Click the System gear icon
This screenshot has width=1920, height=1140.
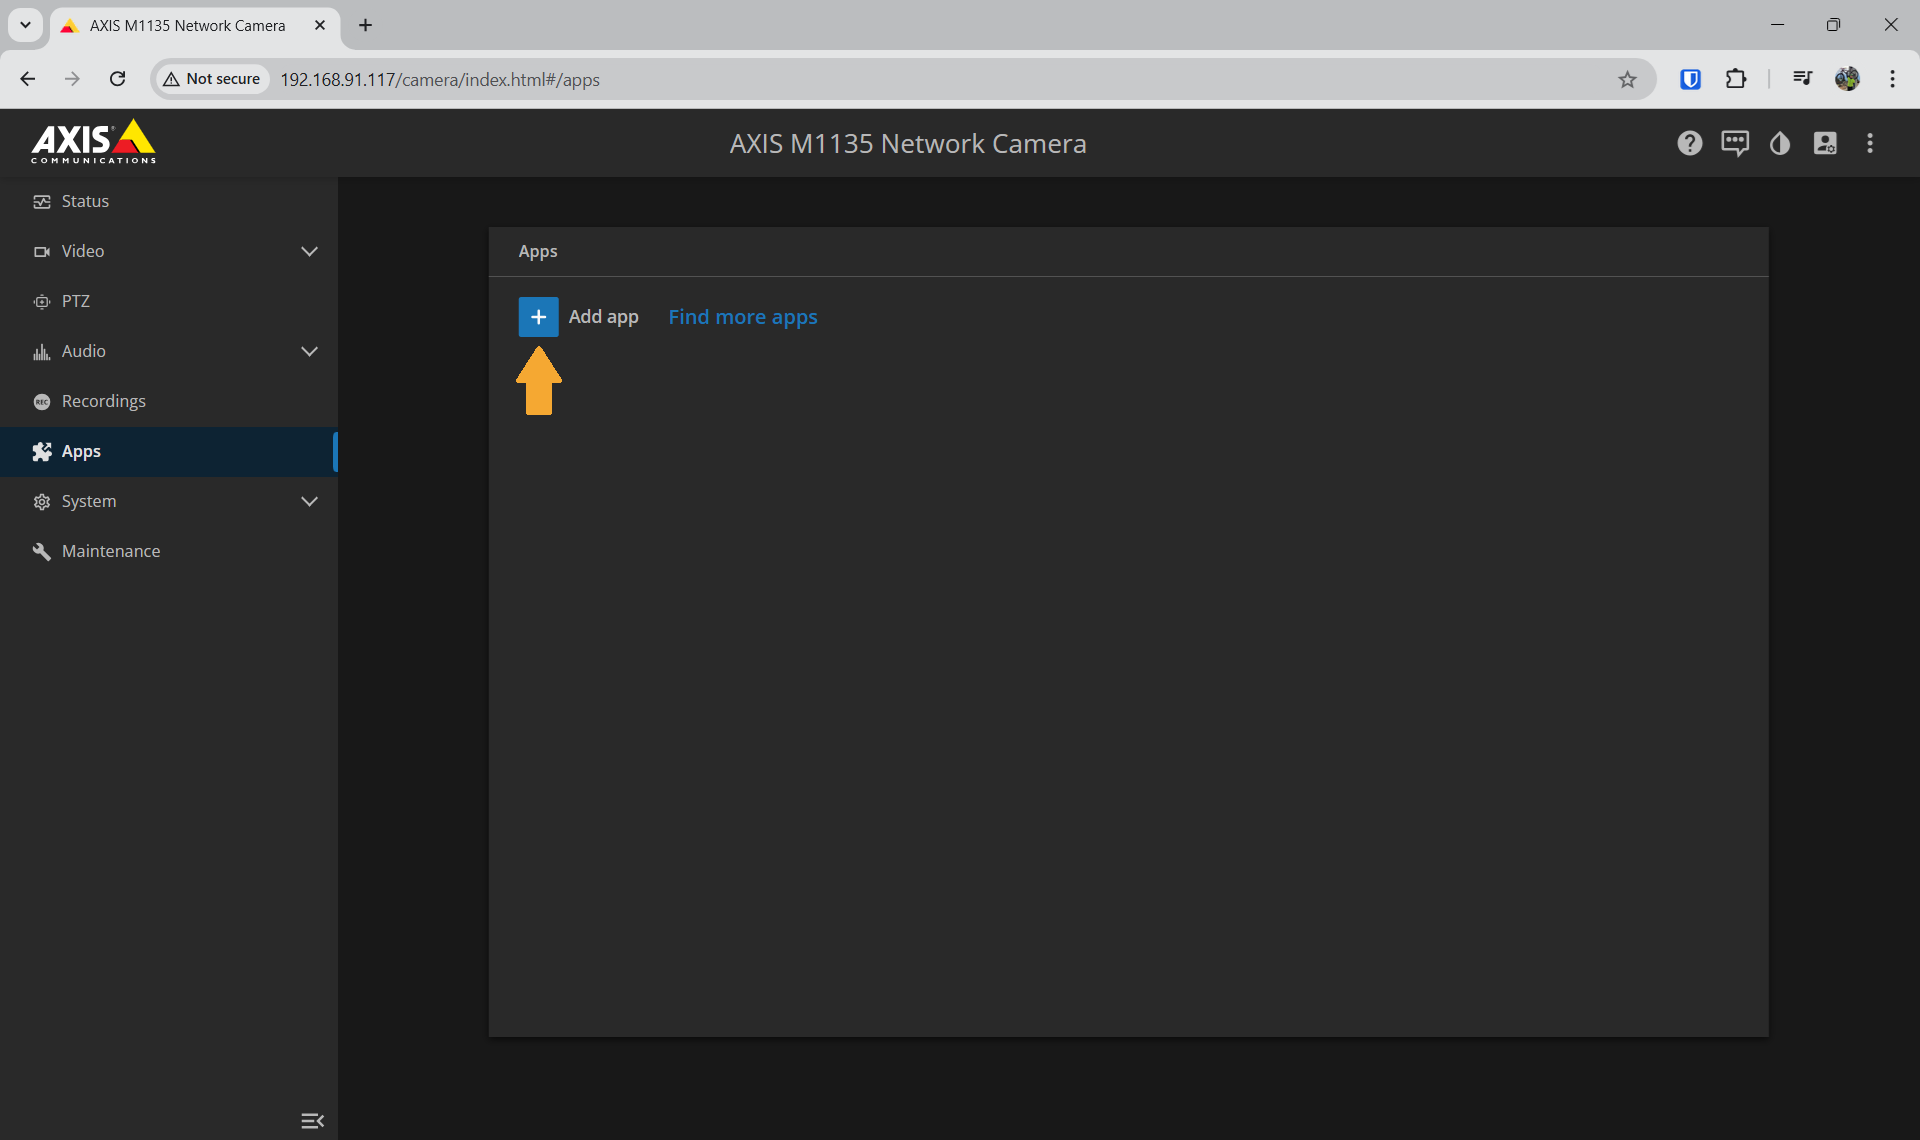point(41,502)
